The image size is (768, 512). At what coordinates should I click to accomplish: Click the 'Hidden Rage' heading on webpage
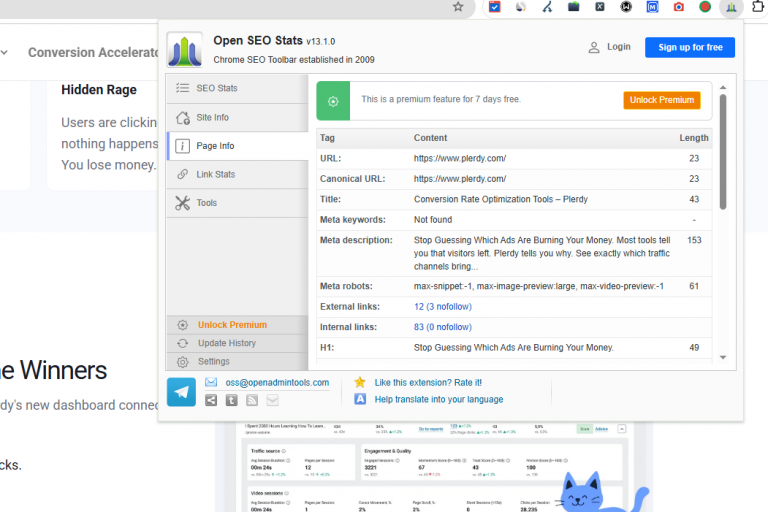coord(99,90)
